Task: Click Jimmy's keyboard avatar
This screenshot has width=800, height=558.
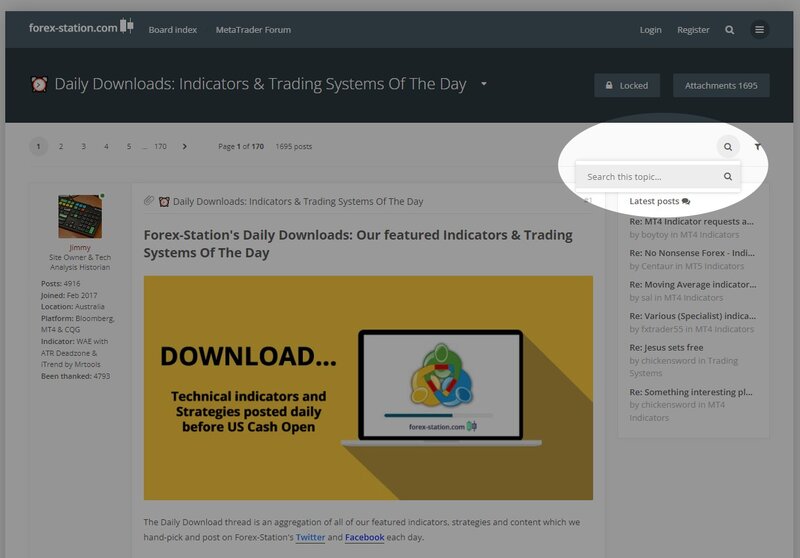Action: click(x=80, y=216)
